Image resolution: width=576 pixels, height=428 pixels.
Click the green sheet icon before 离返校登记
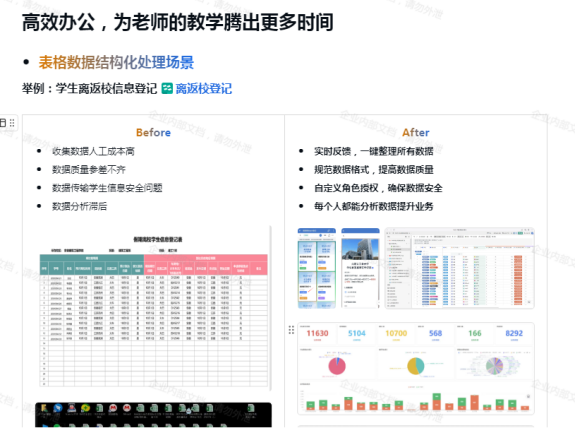coord(167,89)
